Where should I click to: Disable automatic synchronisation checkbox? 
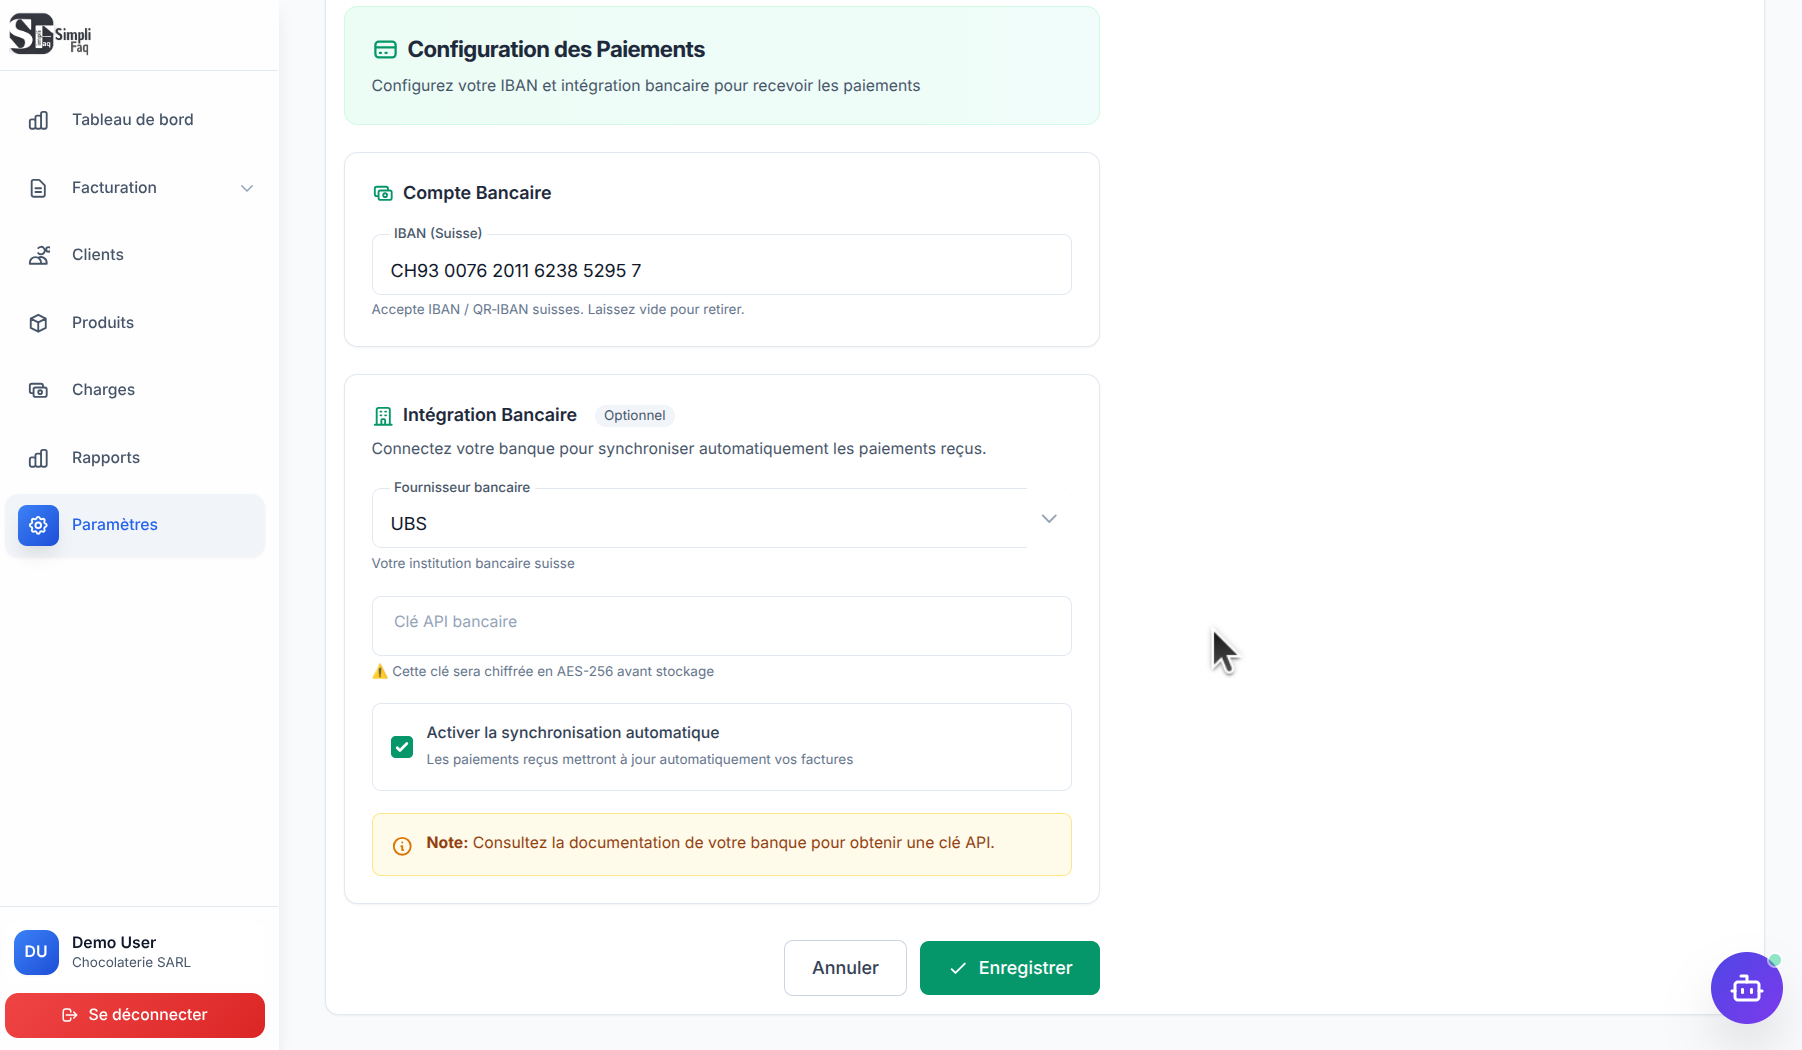pos(402,747)
